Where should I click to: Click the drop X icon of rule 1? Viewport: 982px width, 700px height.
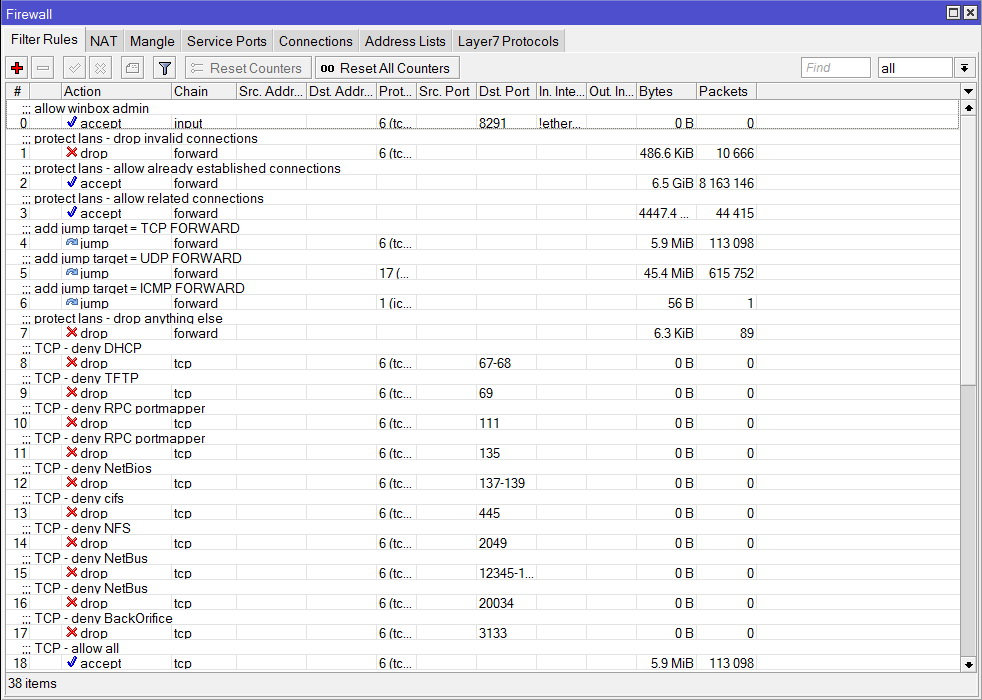pos(72,152)
